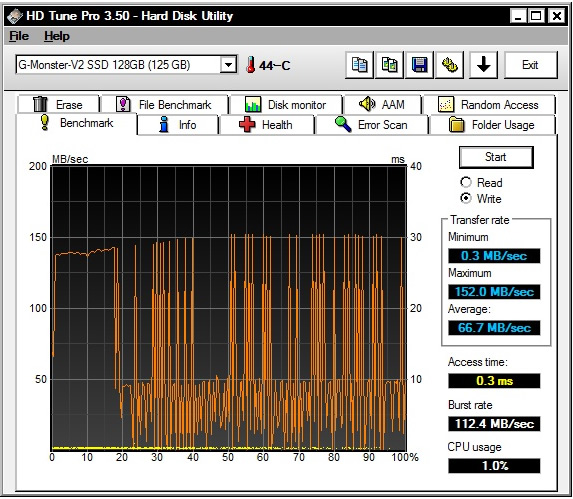Click the copy text to clipboard icon
The width and height of the screenshot is (573, 499).
(x=359, y=65)
